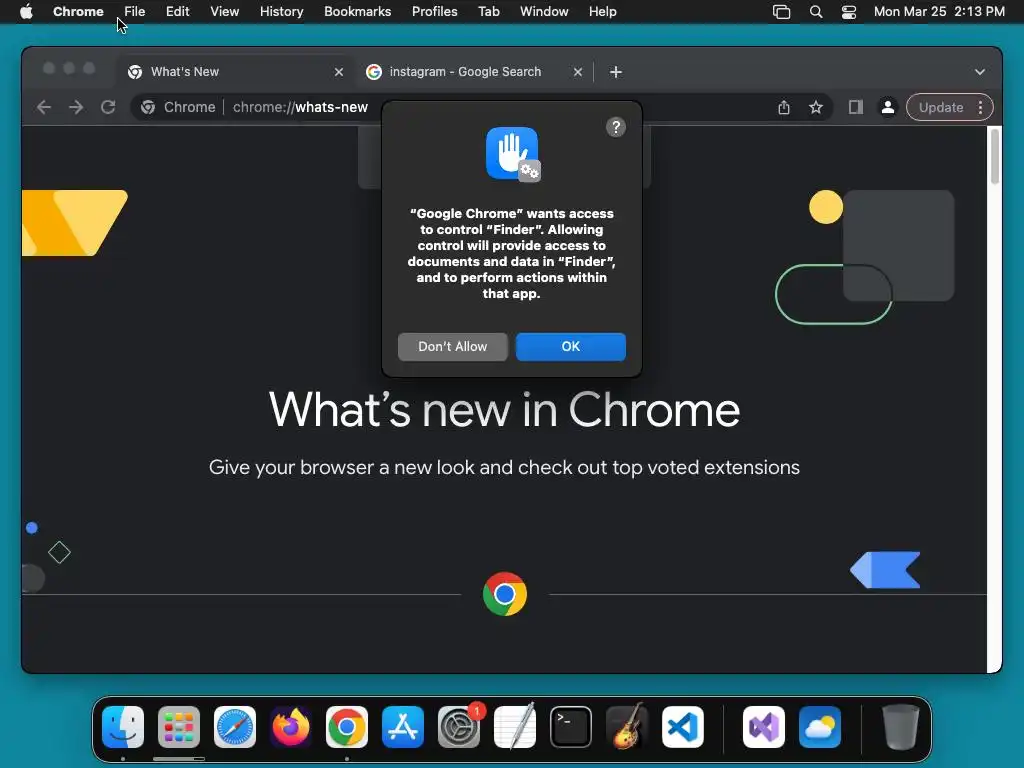Open Terminal from the Dock
The width and height of the screenshot is (1024, 768).
[571, 727]
